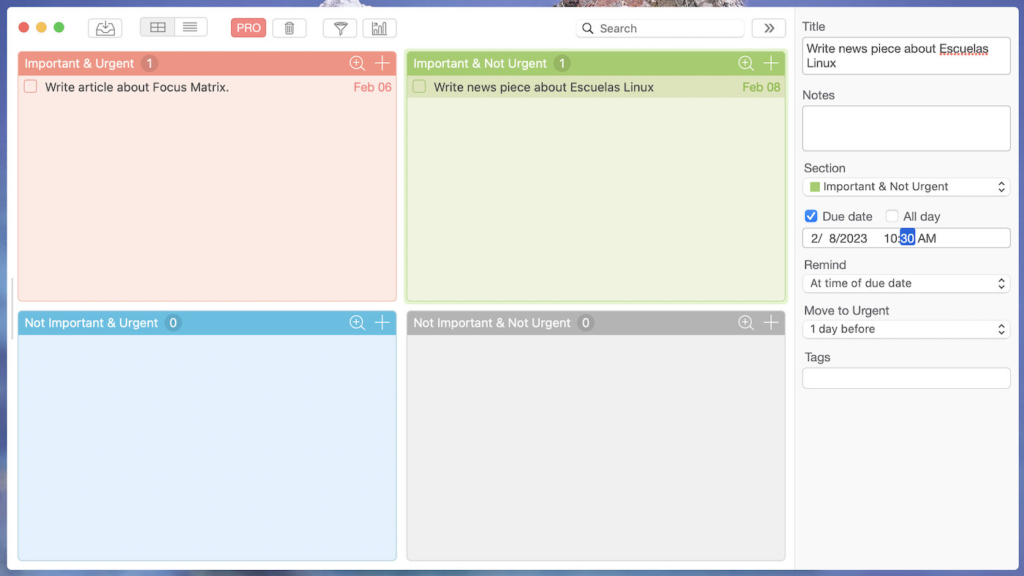Open the Move to Urgent dropdown

click(x=905, y=329)
